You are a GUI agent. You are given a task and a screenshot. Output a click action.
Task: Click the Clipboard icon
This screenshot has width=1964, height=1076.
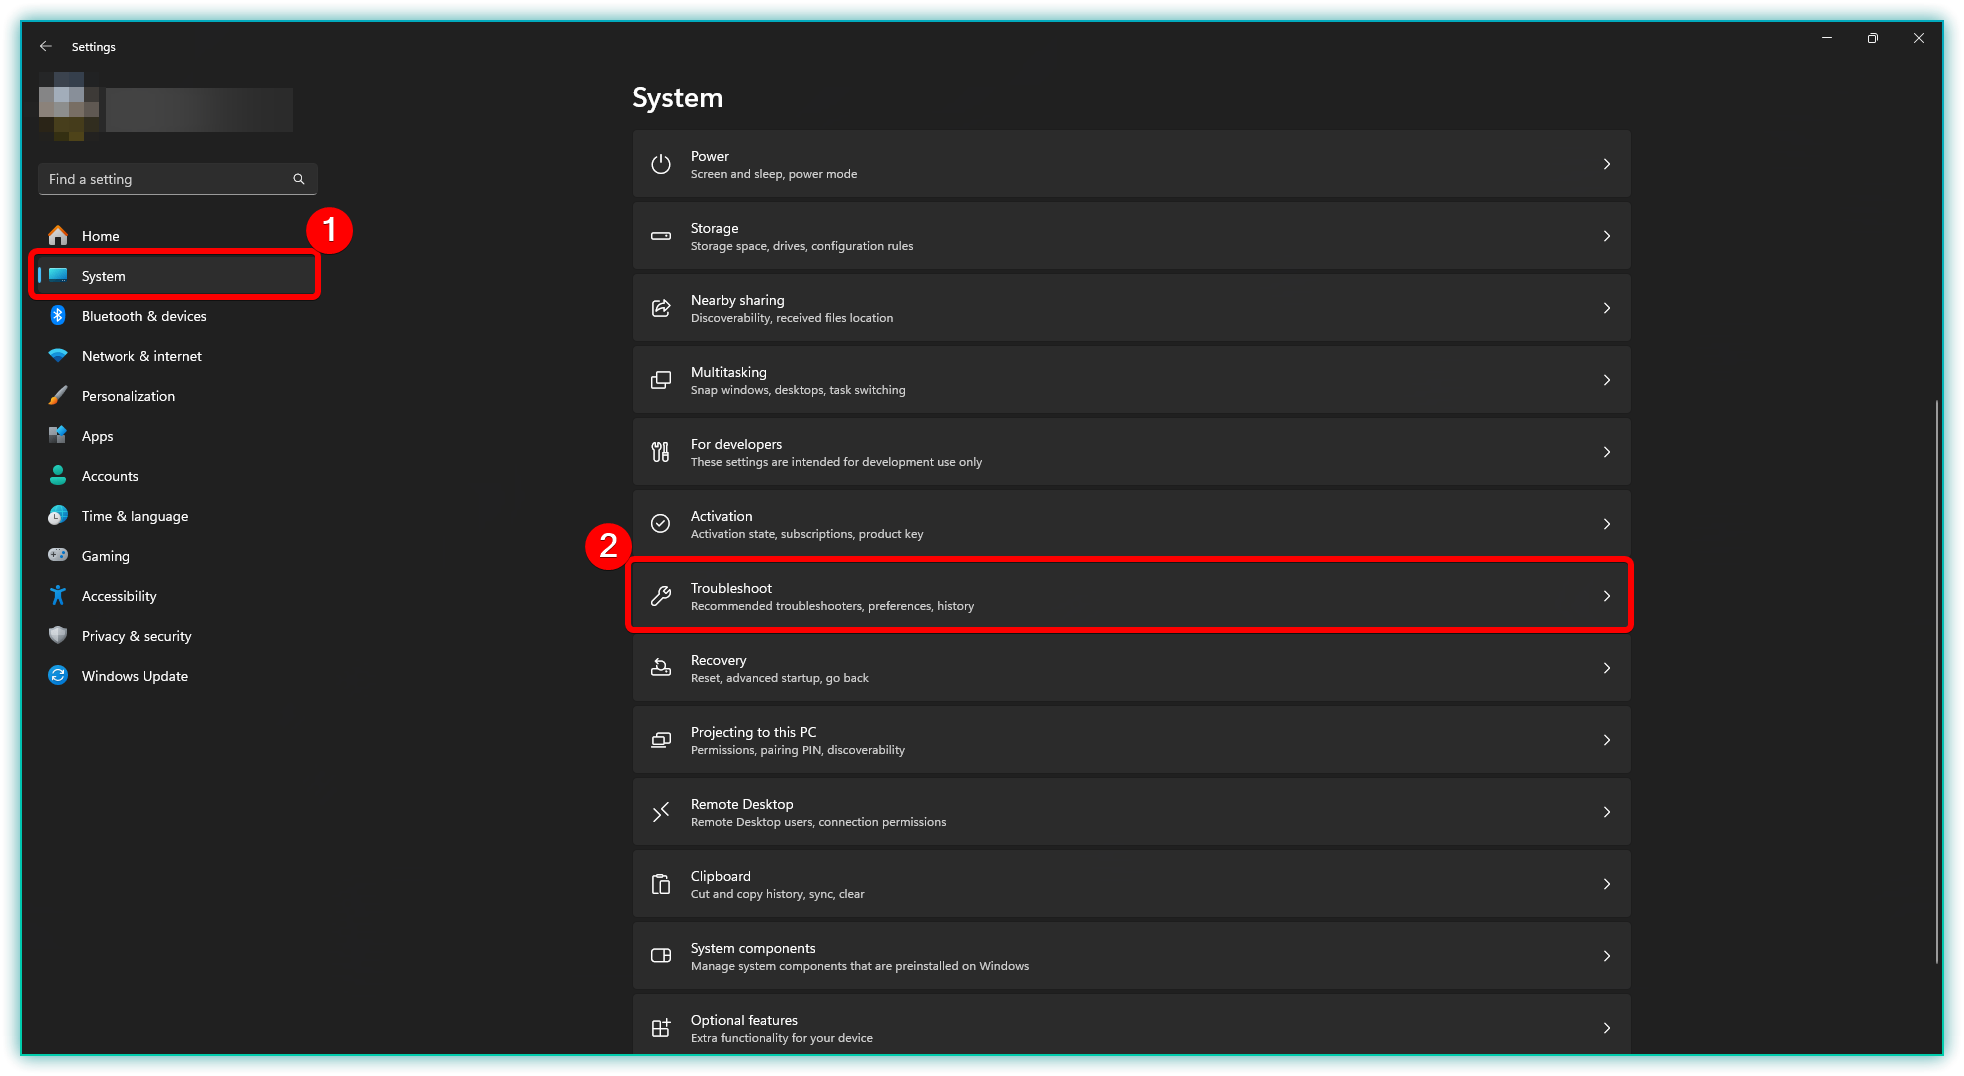pyautogui.click(x=661, y=884)
